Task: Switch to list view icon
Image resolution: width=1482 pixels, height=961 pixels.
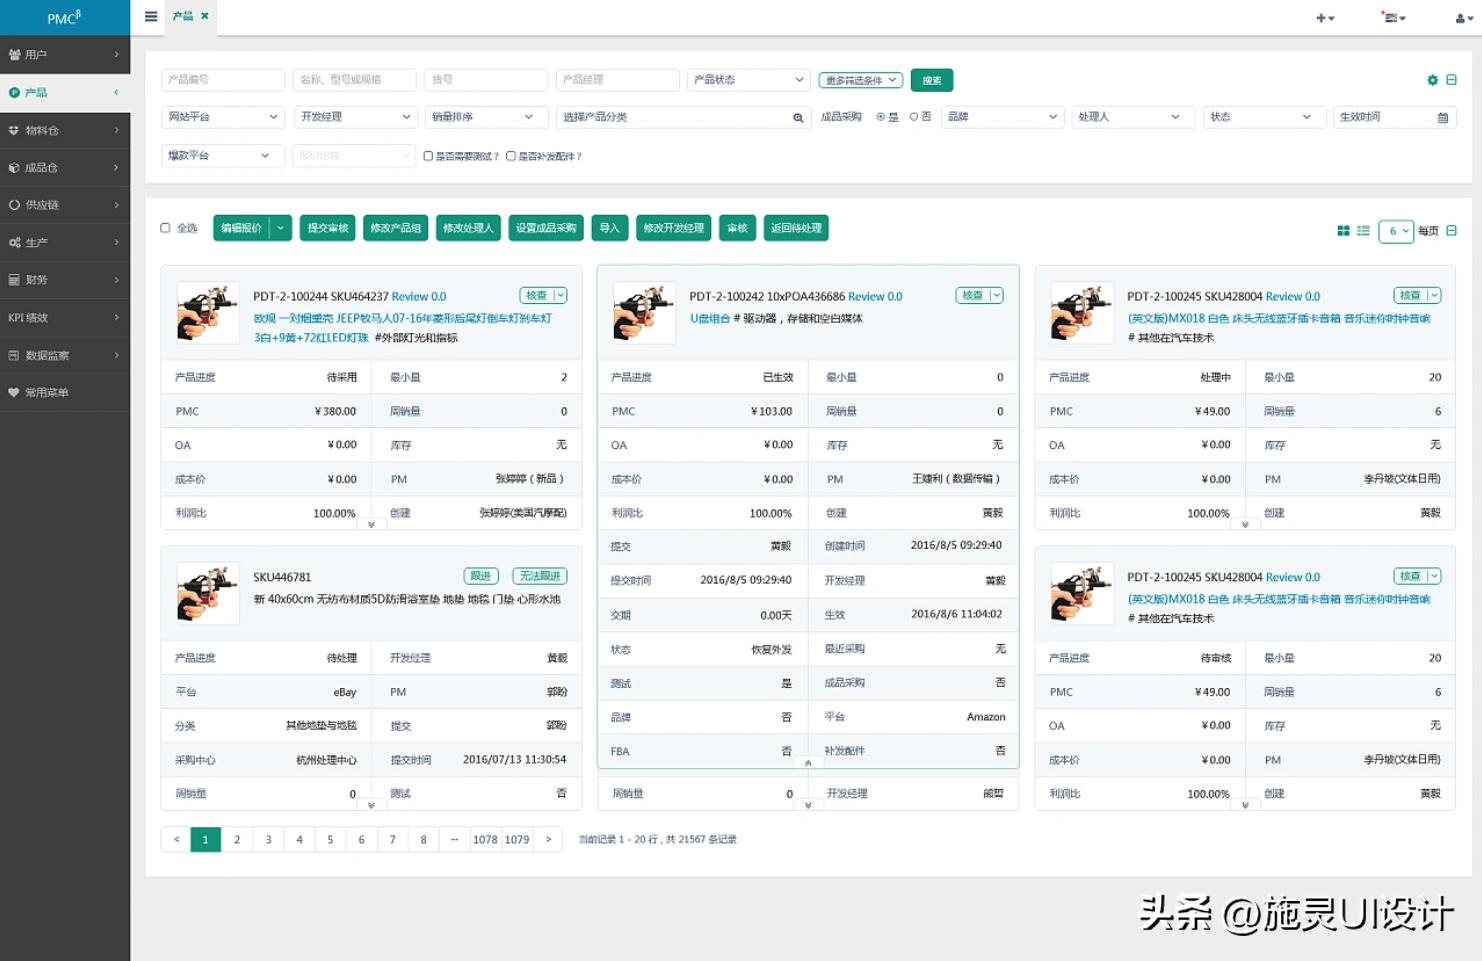Action: click(x=1363, y=231)
